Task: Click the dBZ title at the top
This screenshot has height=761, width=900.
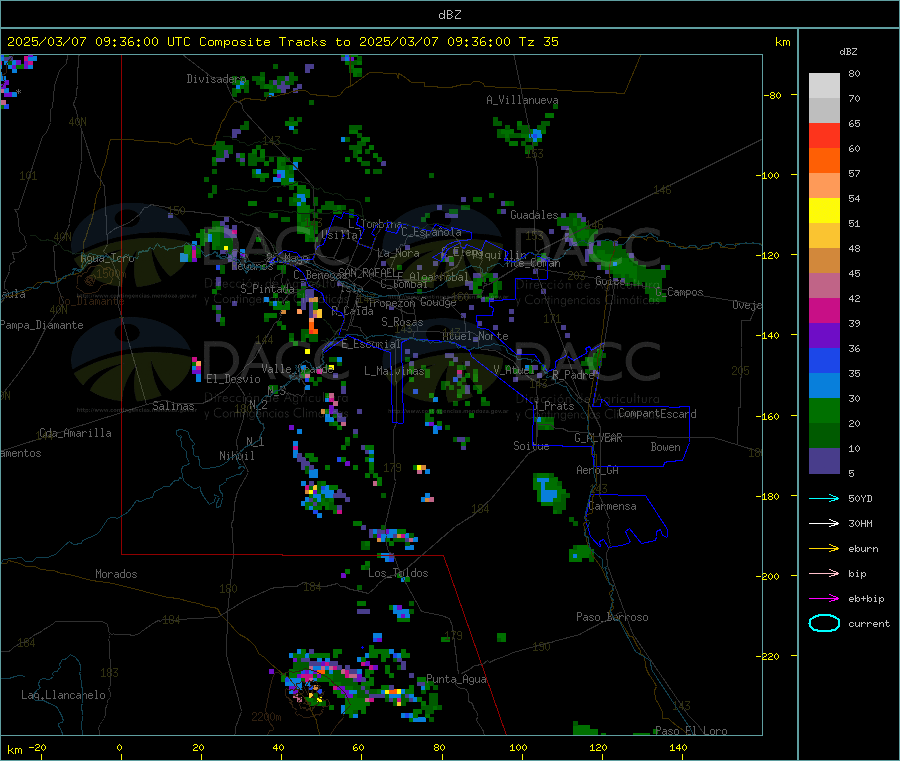Action: pyautogui.click(x=449, y=15)
